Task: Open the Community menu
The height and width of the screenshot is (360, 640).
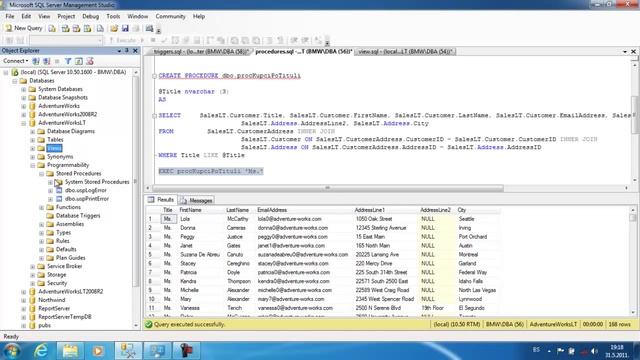Action: coord(170,16)
